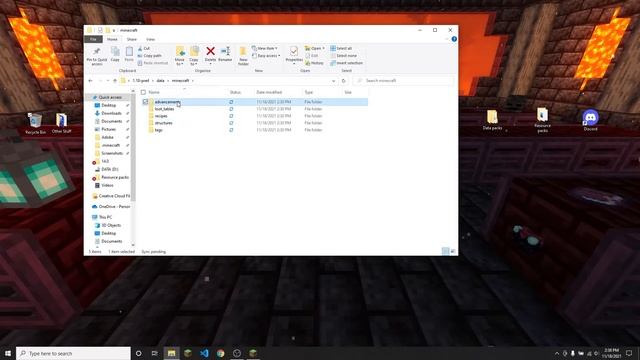Click Edit in the Open group
This screenshot has height=360, width=640.
(x=312, y=56)
